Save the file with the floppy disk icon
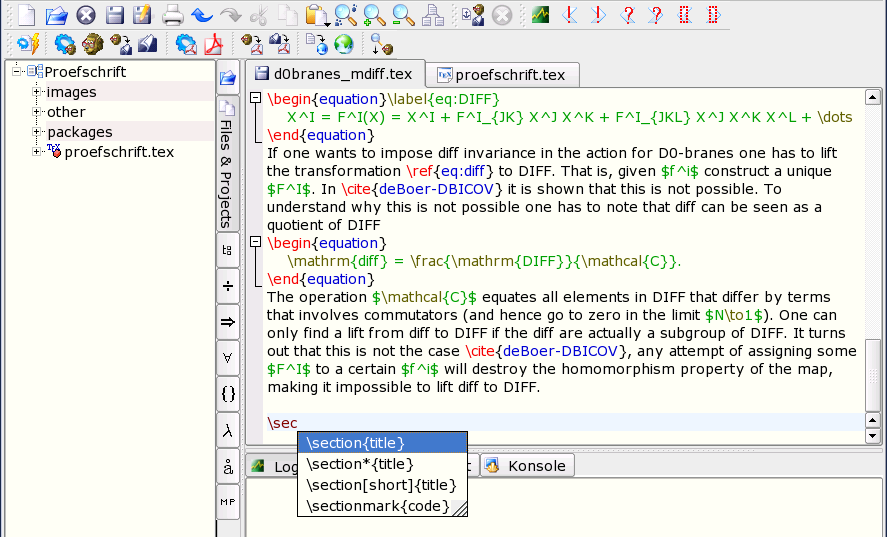Viewport: 887px width, 537px height. (x=115, y=15)
